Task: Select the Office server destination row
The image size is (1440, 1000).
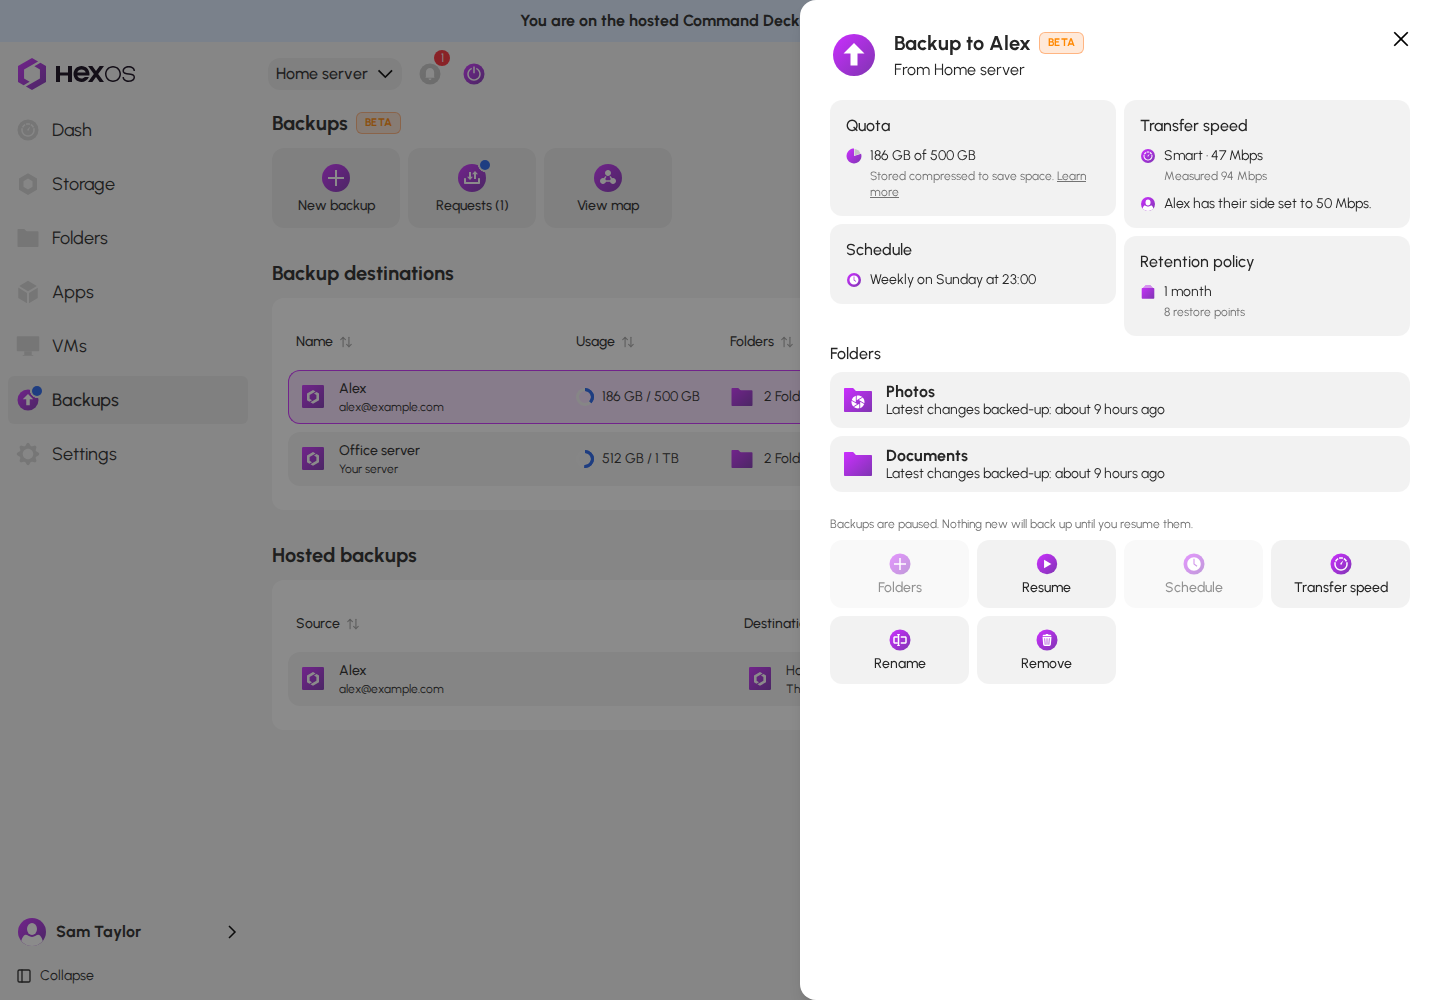Action: pyautogui.click(x=544, y=459)
